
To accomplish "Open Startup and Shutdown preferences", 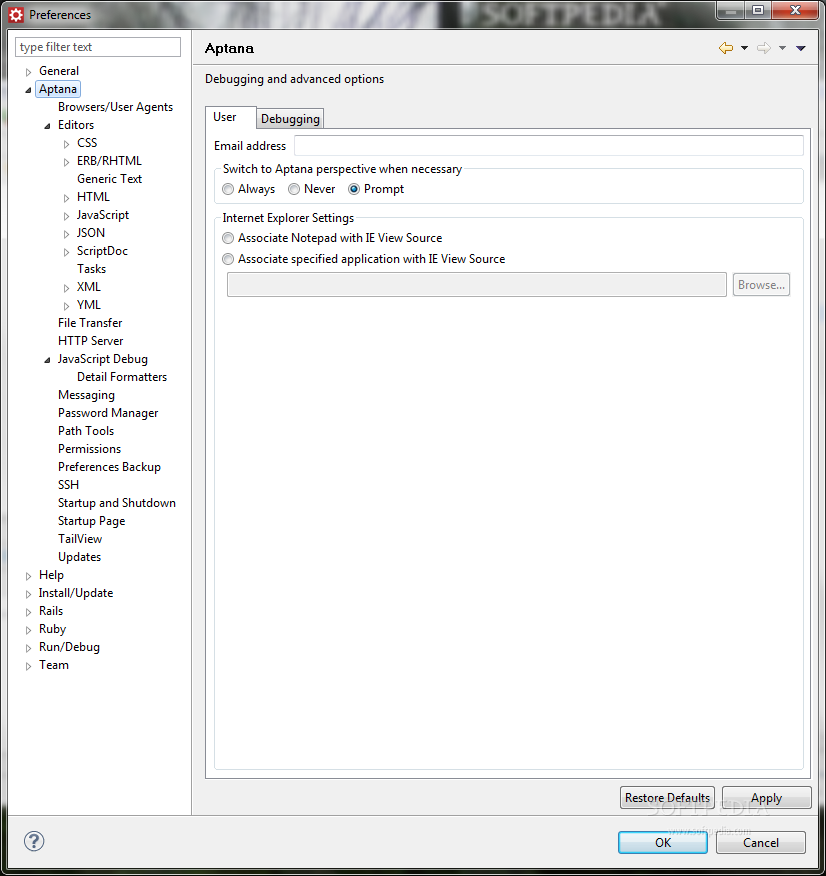I will pos(117,503).
